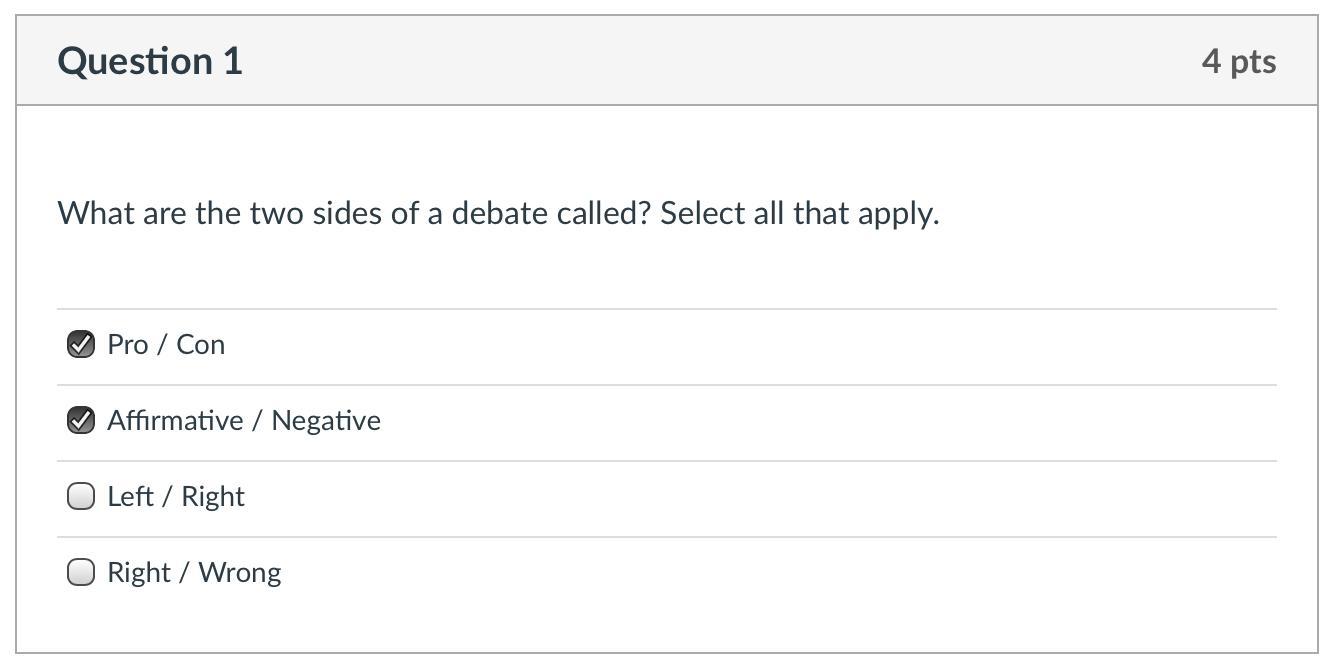Uncheck the Pro / Con checkbox

(x=81, y=344)
